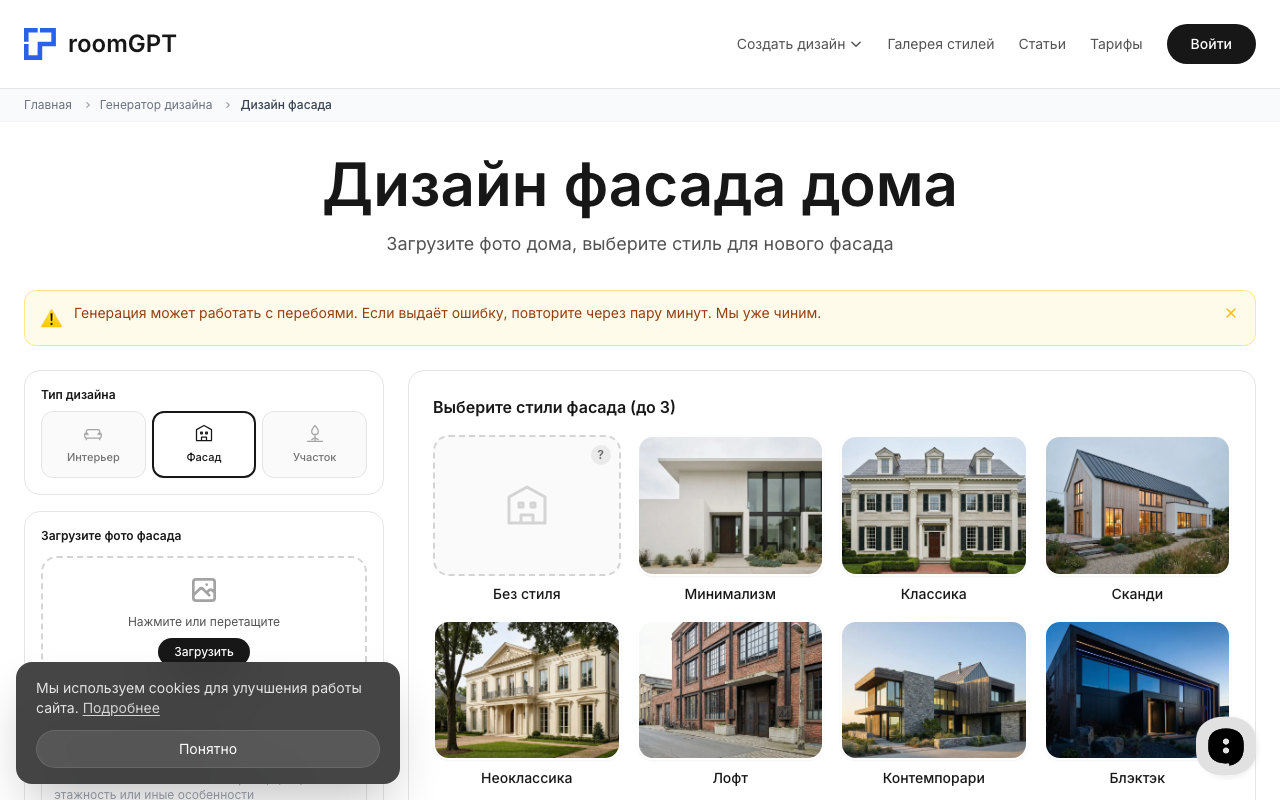The width and height of the screenshot is (1280, 800).
Task: Choose the Без стиля placeholder card
Action: pos(527,506)
